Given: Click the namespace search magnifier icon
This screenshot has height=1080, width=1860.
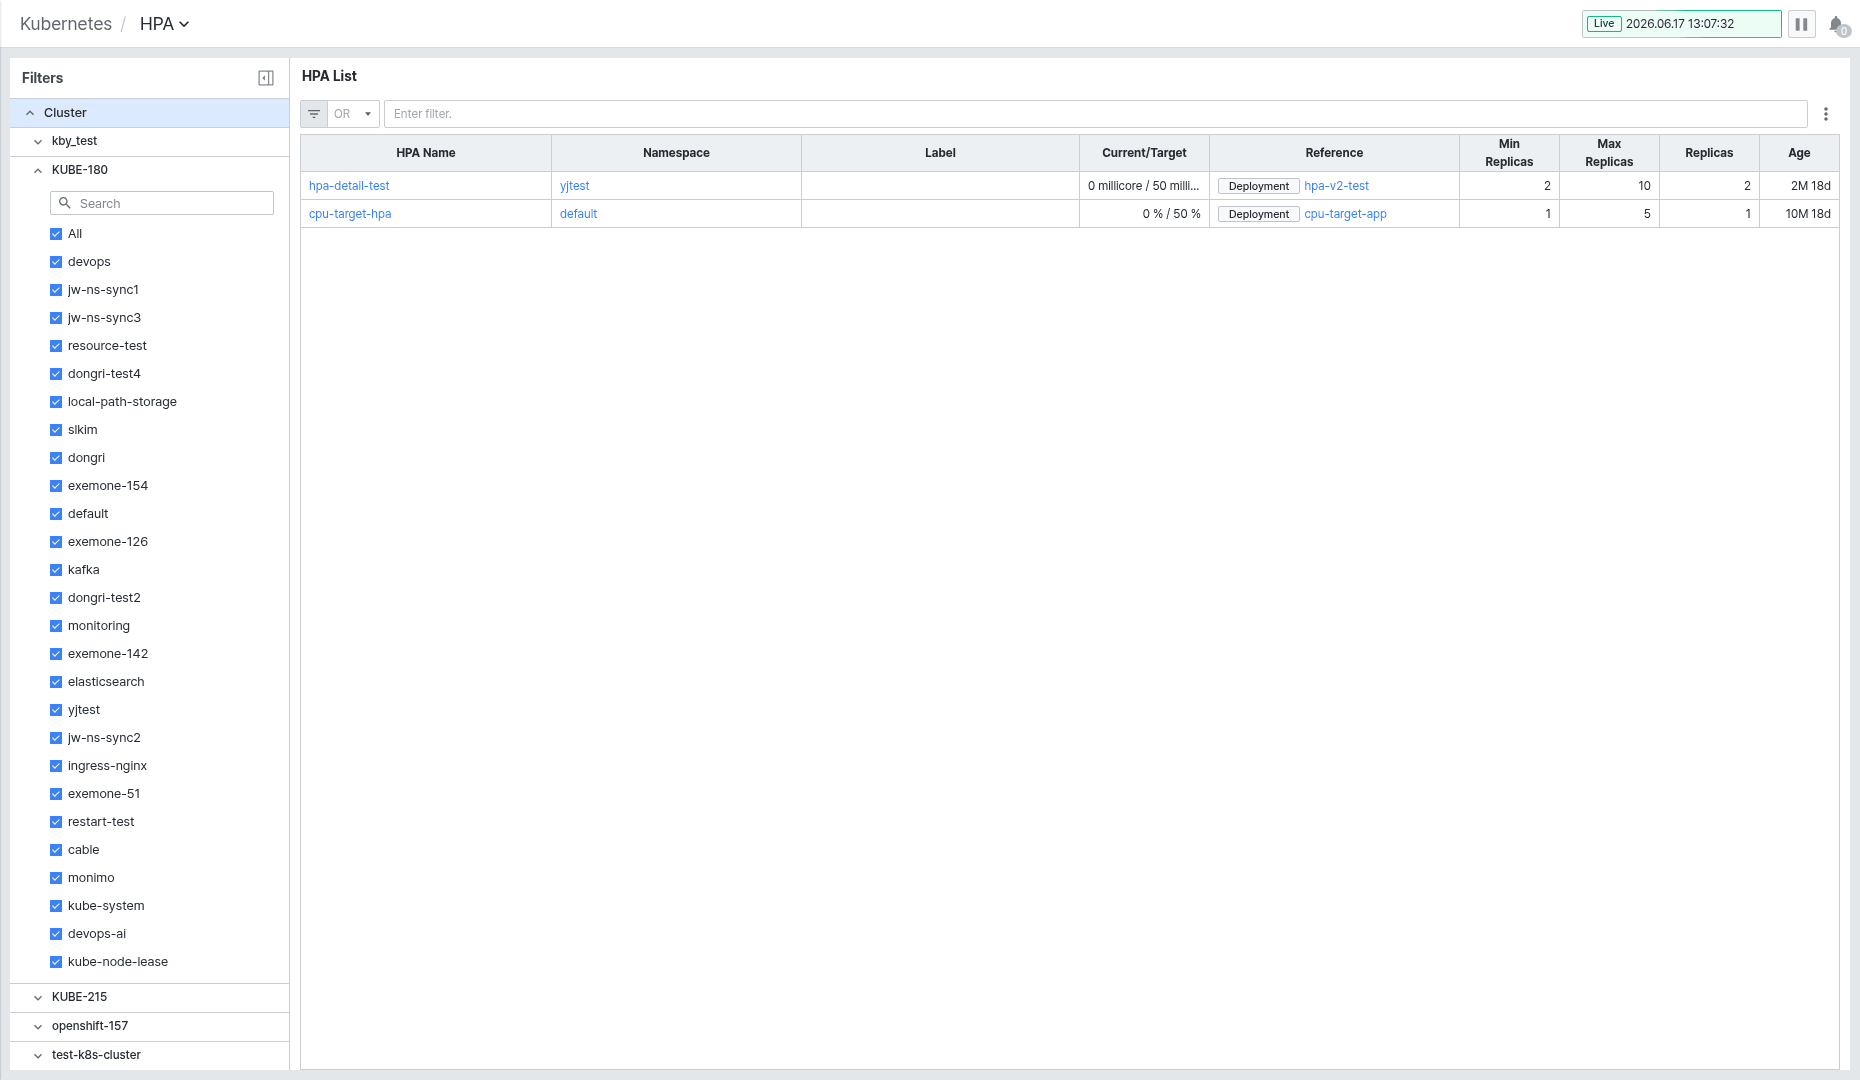Looking at the screenshot, I should point(65,203).
